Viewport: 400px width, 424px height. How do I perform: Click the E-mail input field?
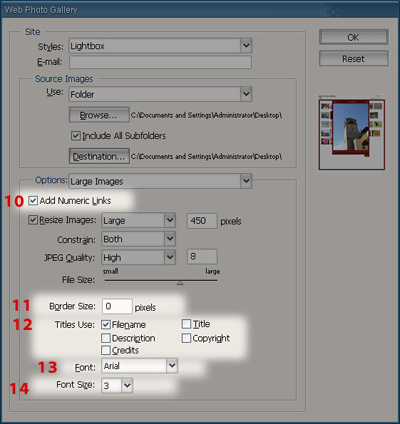click(160, 62)
